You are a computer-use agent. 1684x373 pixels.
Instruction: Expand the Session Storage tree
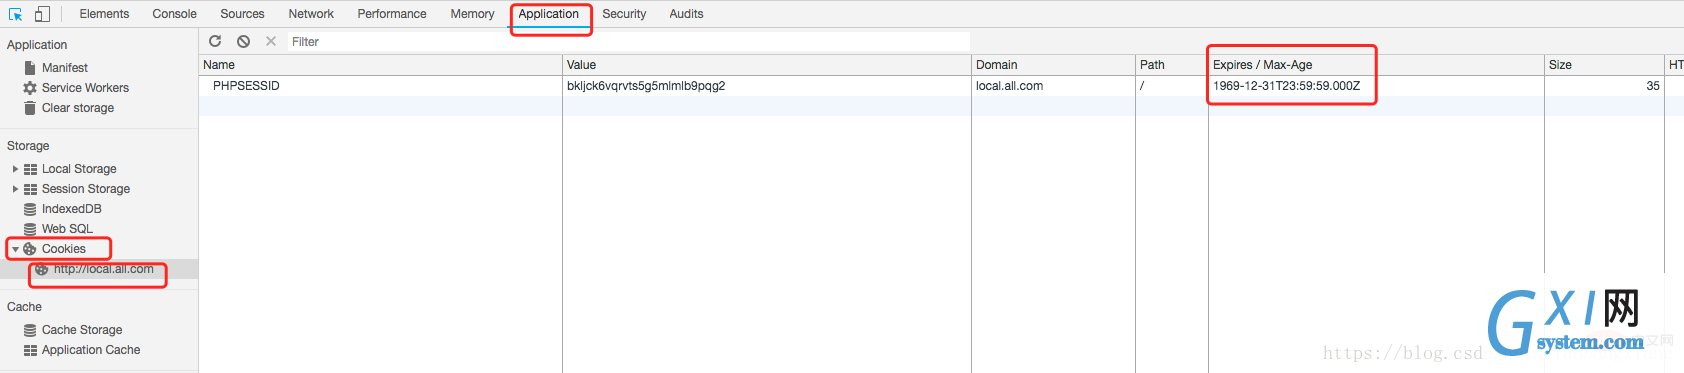(15, 189)
